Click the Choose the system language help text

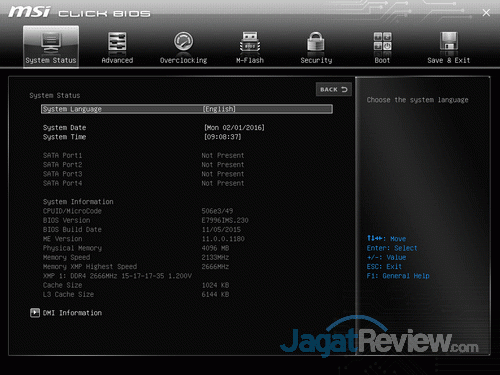(418, 100)
